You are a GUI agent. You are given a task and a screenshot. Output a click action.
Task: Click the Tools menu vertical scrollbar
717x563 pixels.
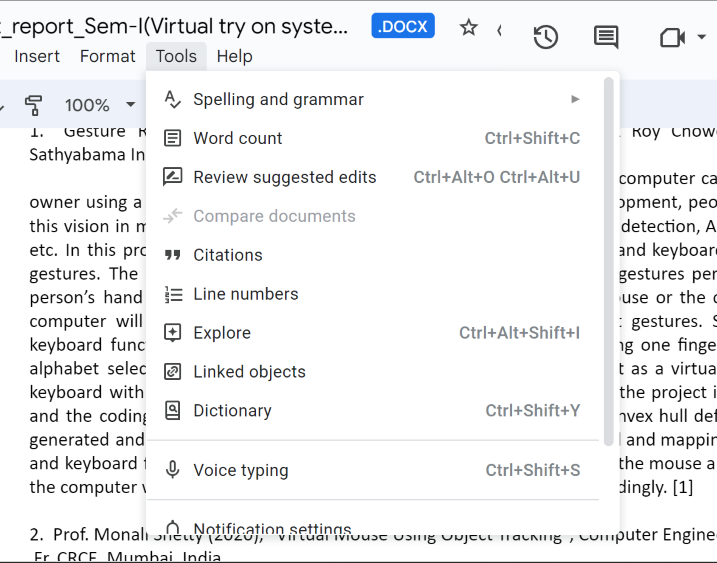[x=609, y=260]
